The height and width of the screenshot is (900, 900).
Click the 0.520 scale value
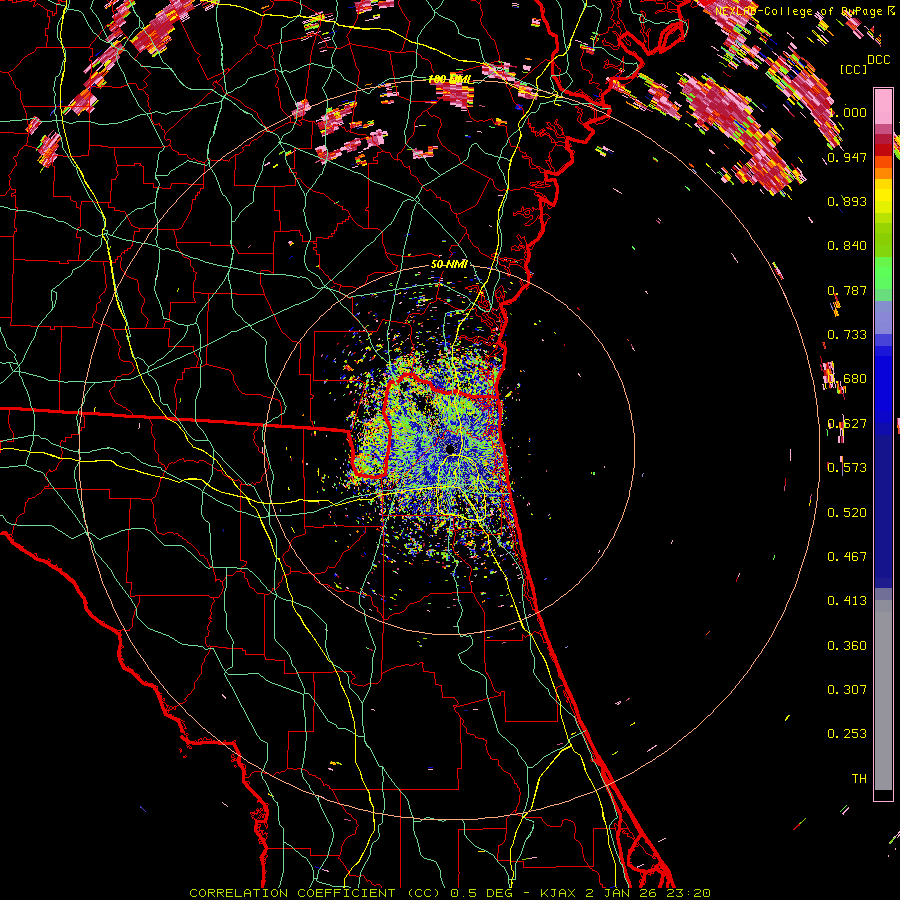tap(847, 513)
